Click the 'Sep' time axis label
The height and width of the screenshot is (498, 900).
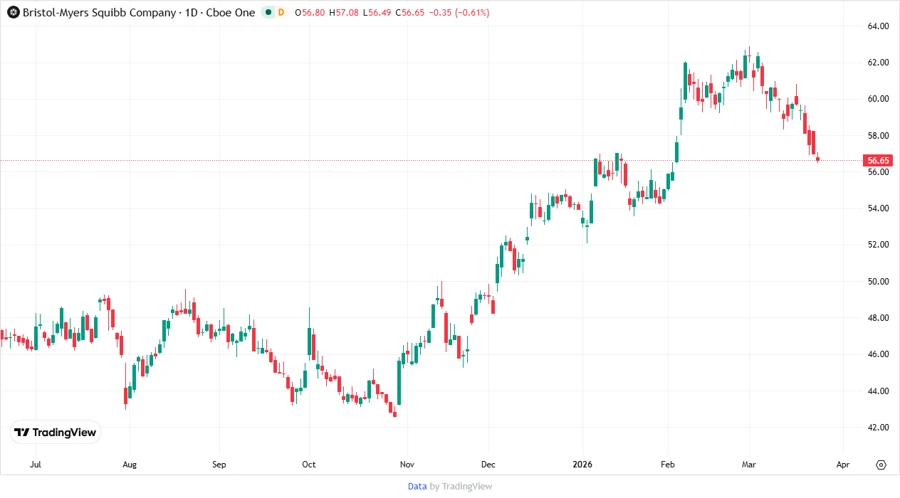219,464
